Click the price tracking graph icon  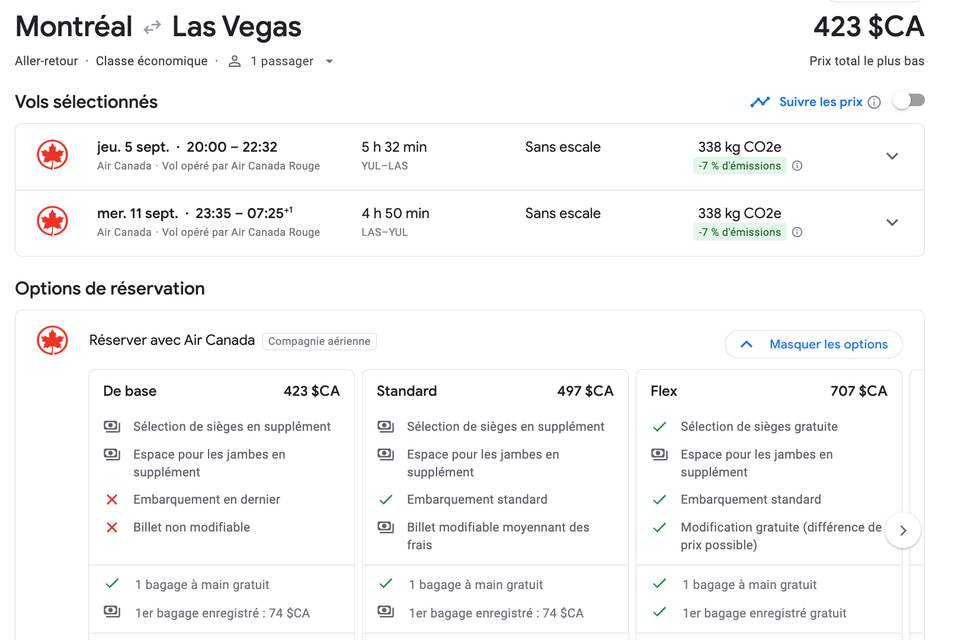tap(762, 101)
